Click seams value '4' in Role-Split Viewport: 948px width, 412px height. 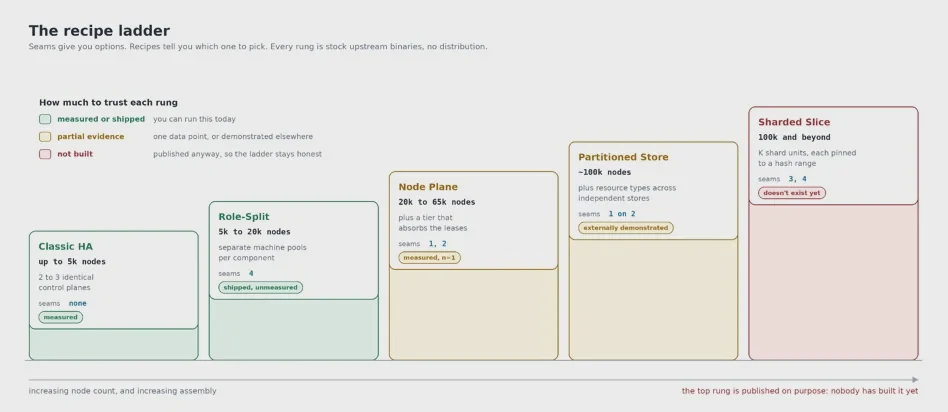pos(251,273)
